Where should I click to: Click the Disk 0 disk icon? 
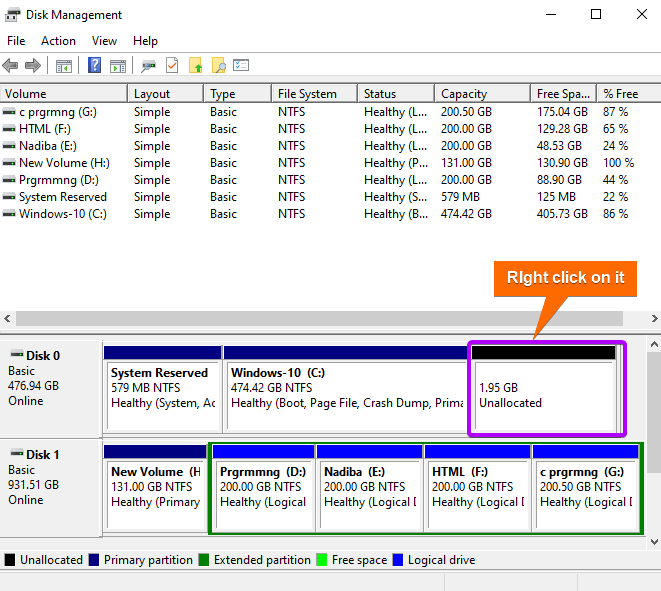tap(17, 354)
